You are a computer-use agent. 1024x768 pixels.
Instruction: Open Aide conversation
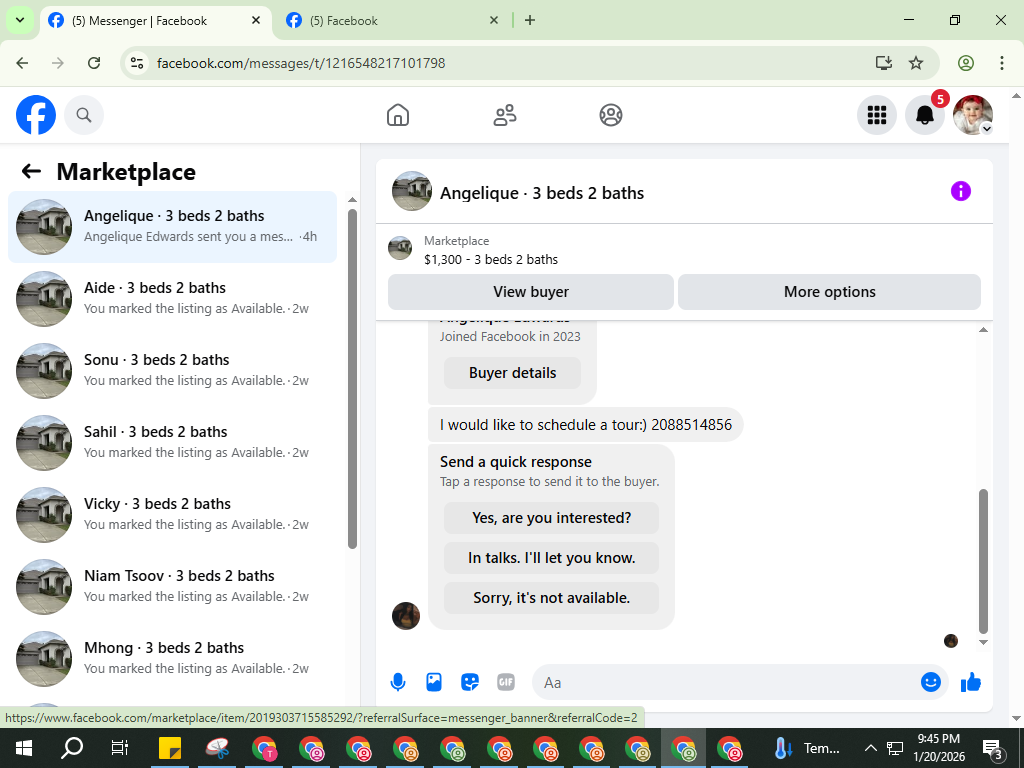click(172, 298)
